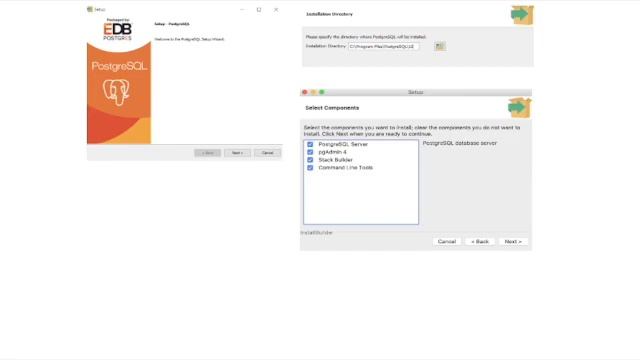
Task: Click the EDB Postgres logo
Action: pyautogui.click(x=118, y=29)
